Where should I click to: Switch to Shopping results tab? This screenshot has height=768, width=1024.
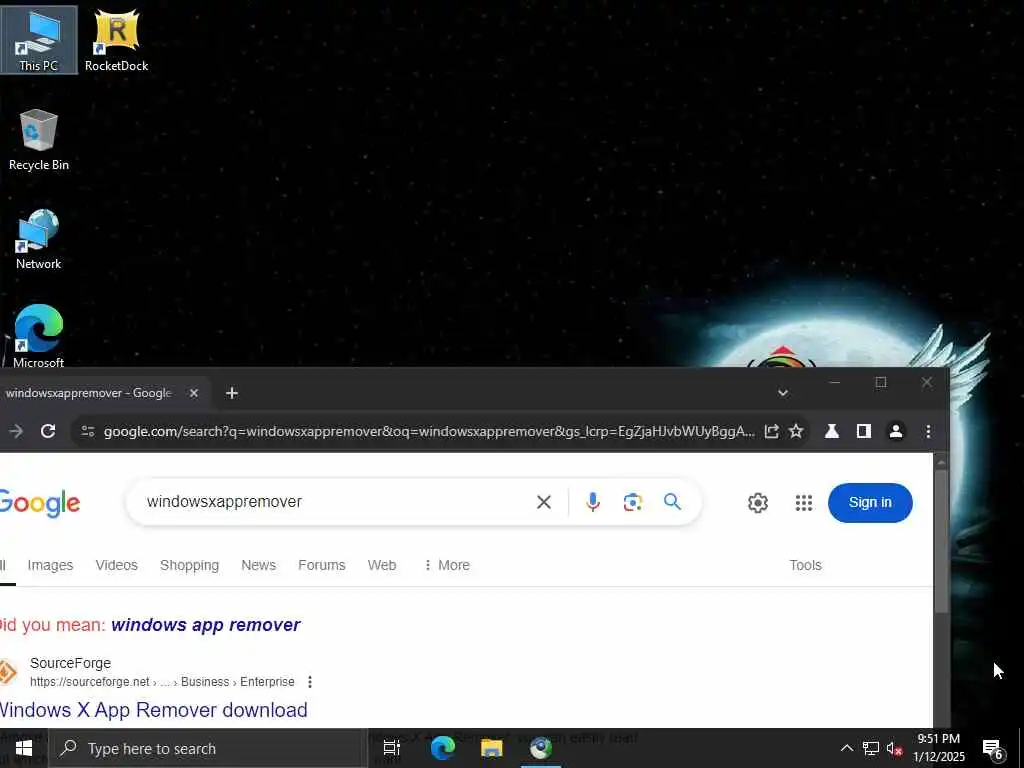point(189,565)
